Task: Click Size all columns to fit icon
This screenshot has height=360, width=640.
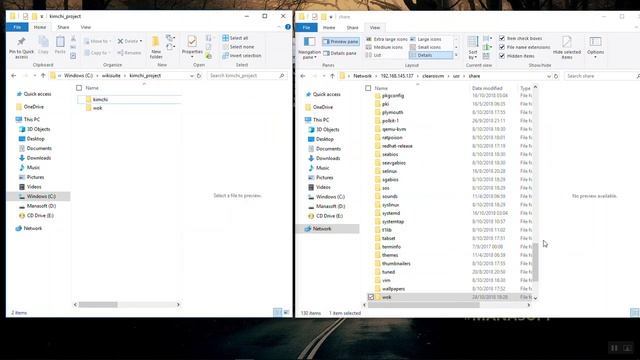Action: [486, 56]
